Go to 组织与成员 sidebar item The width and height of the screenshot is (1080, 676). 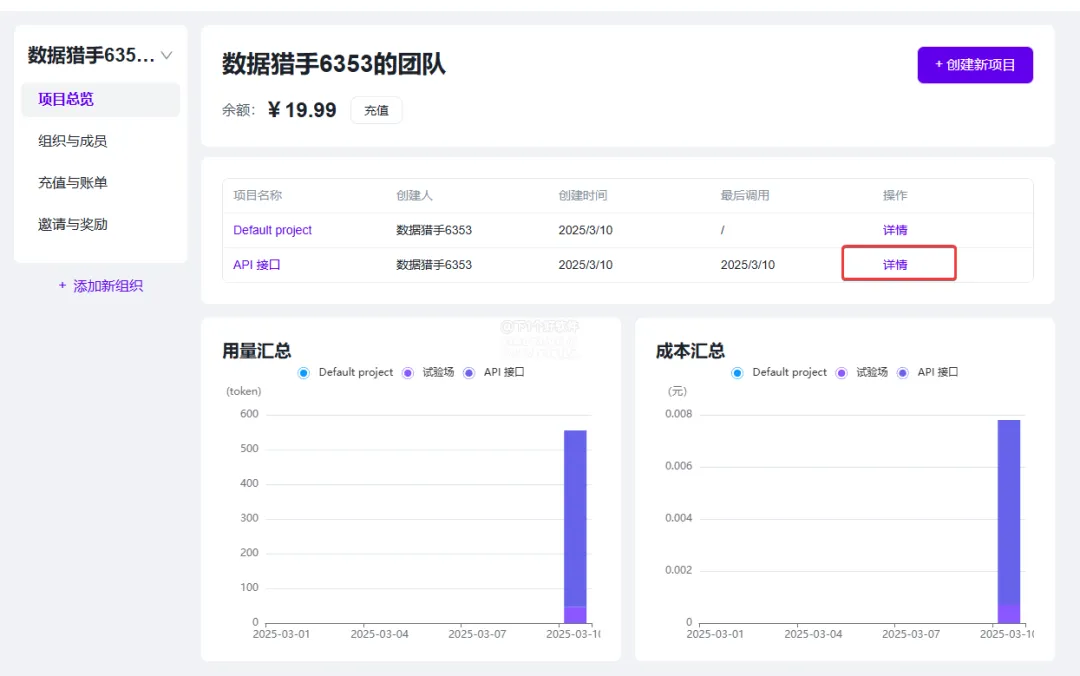pyautogui.click(x=73, y=141)
